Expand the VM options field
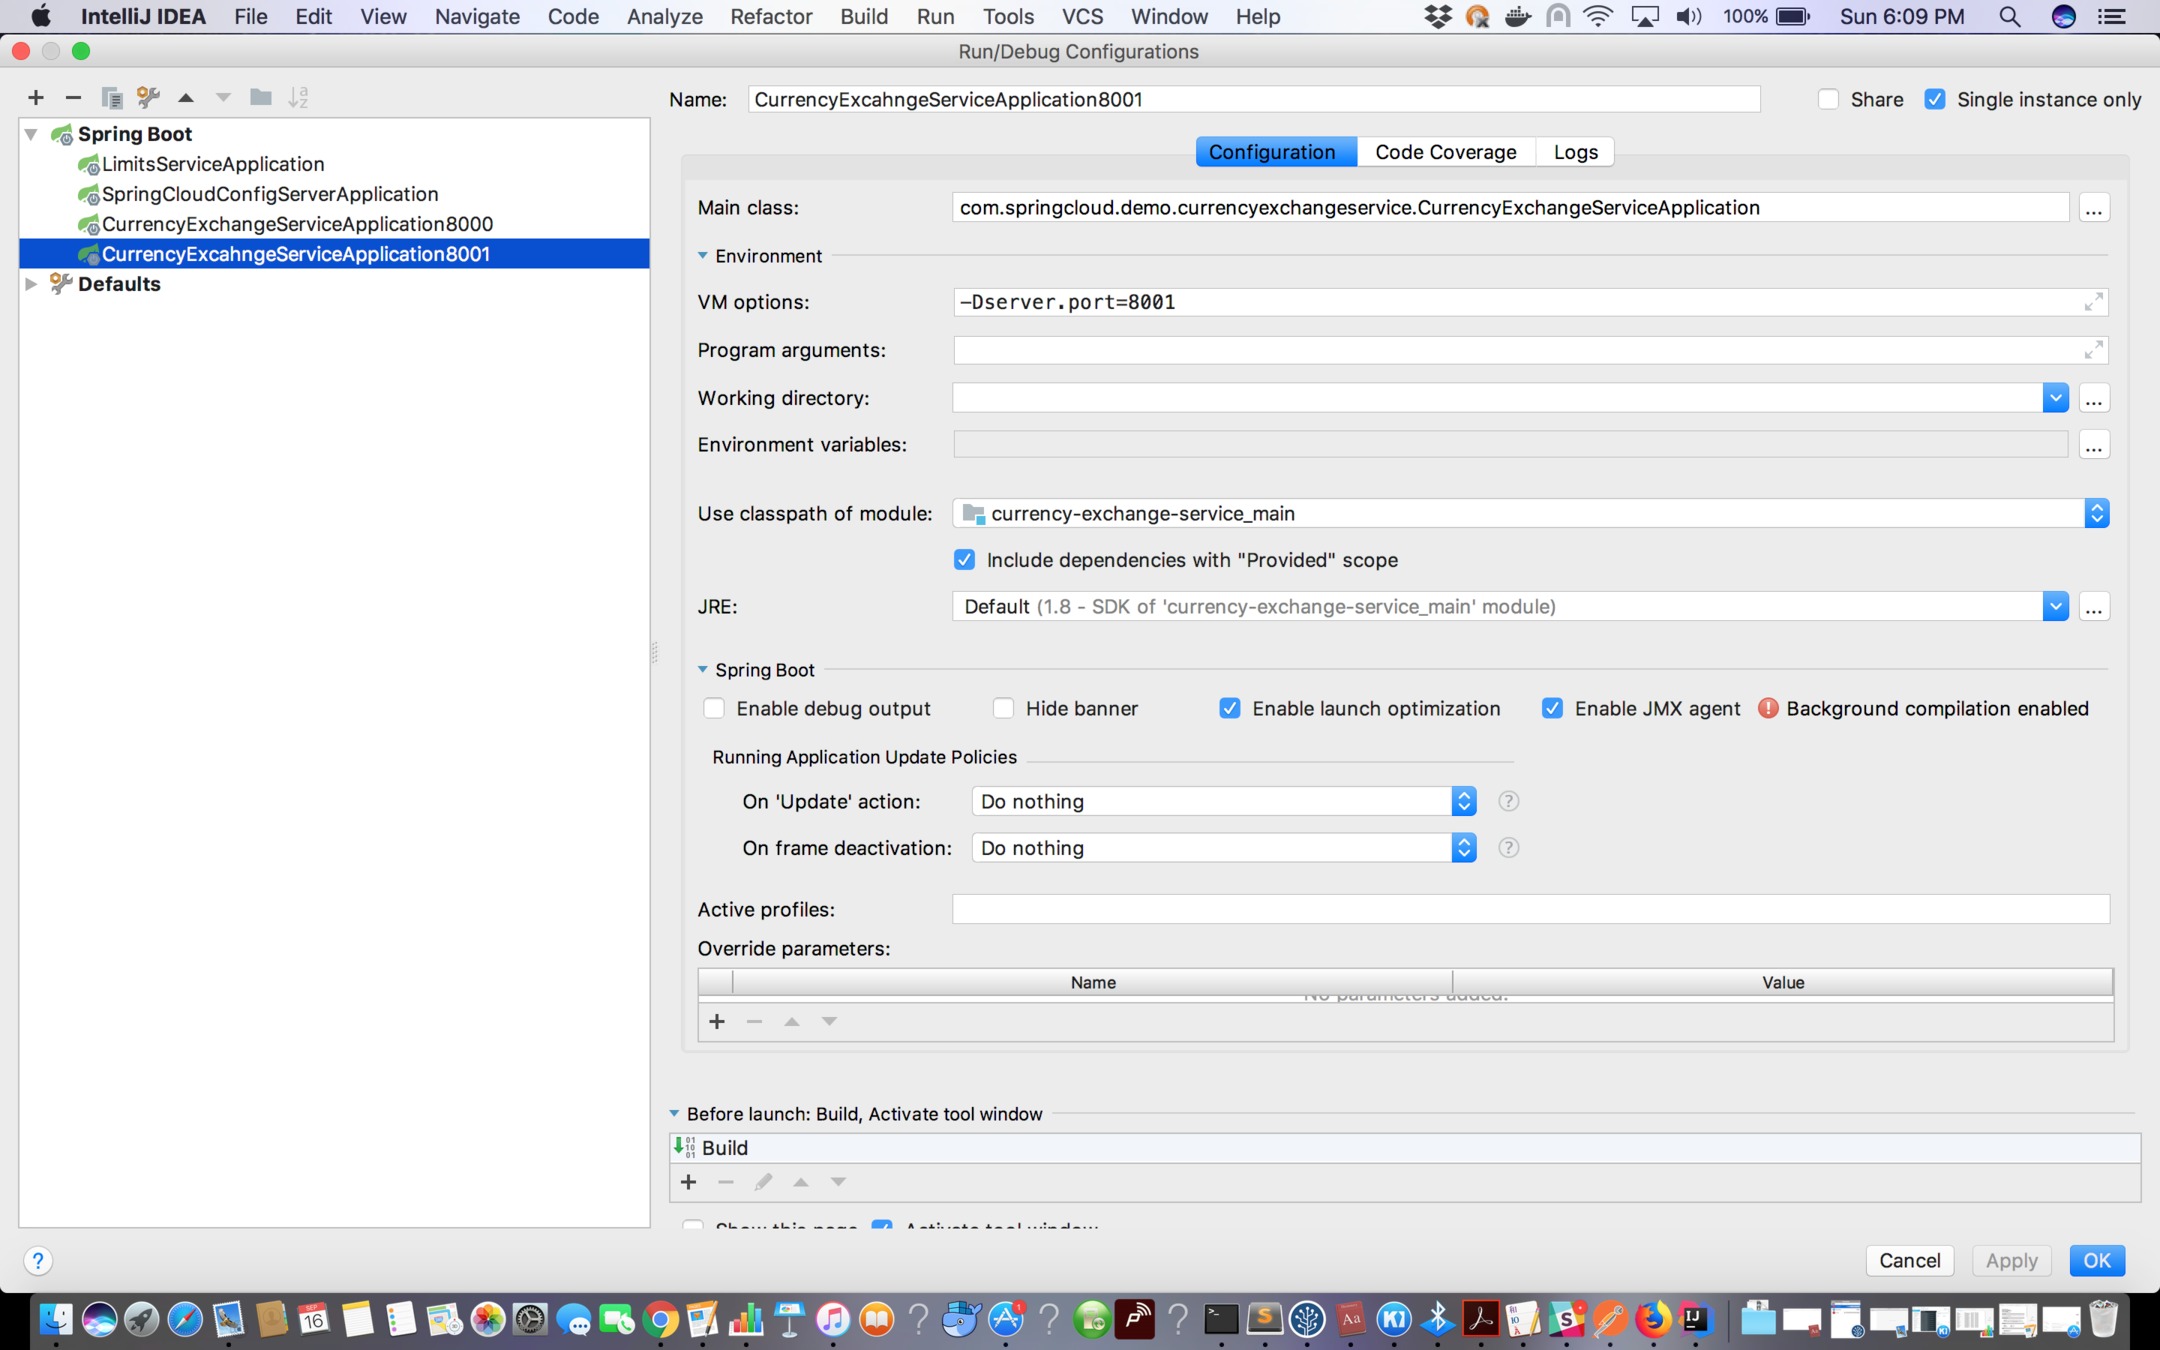 [2093, 302]
